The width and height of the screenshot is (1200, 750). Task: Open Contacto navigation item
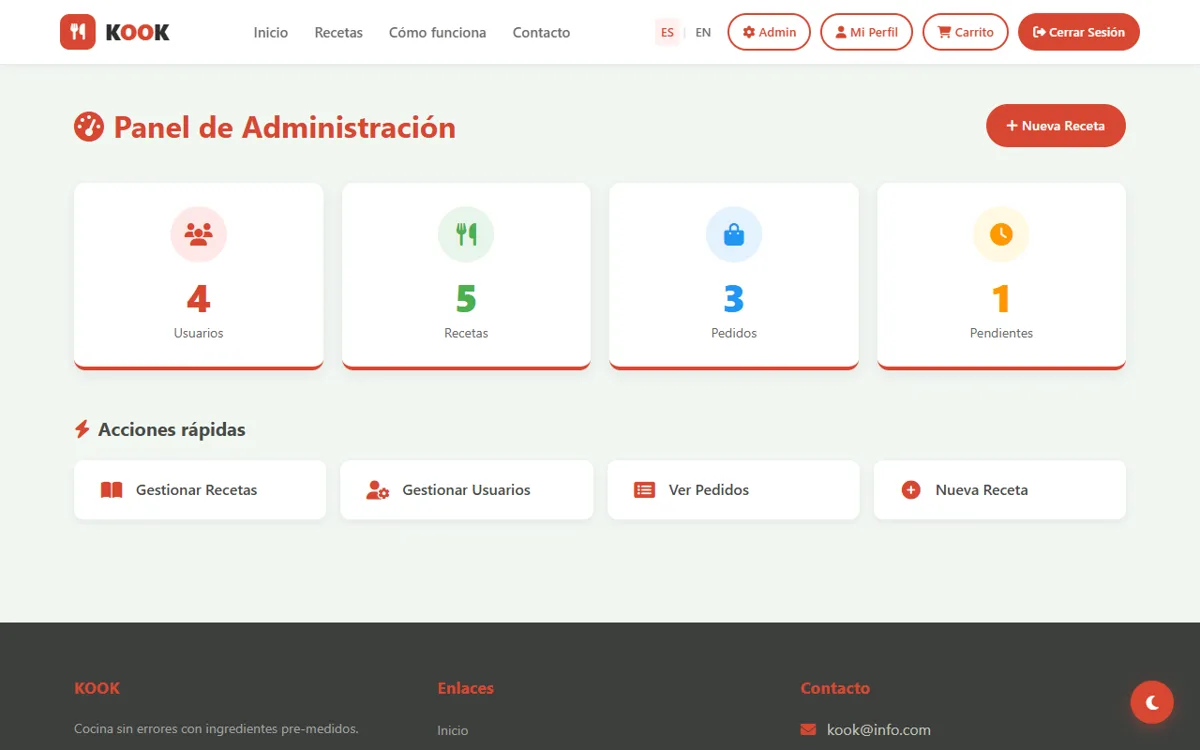click(541, 32)
